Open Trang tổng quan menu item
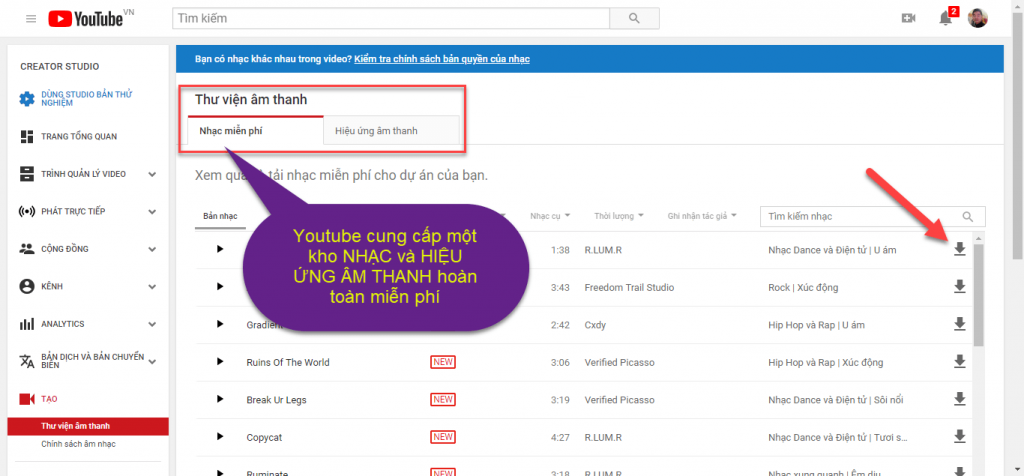1024x476 pixels. pos(79,136)
